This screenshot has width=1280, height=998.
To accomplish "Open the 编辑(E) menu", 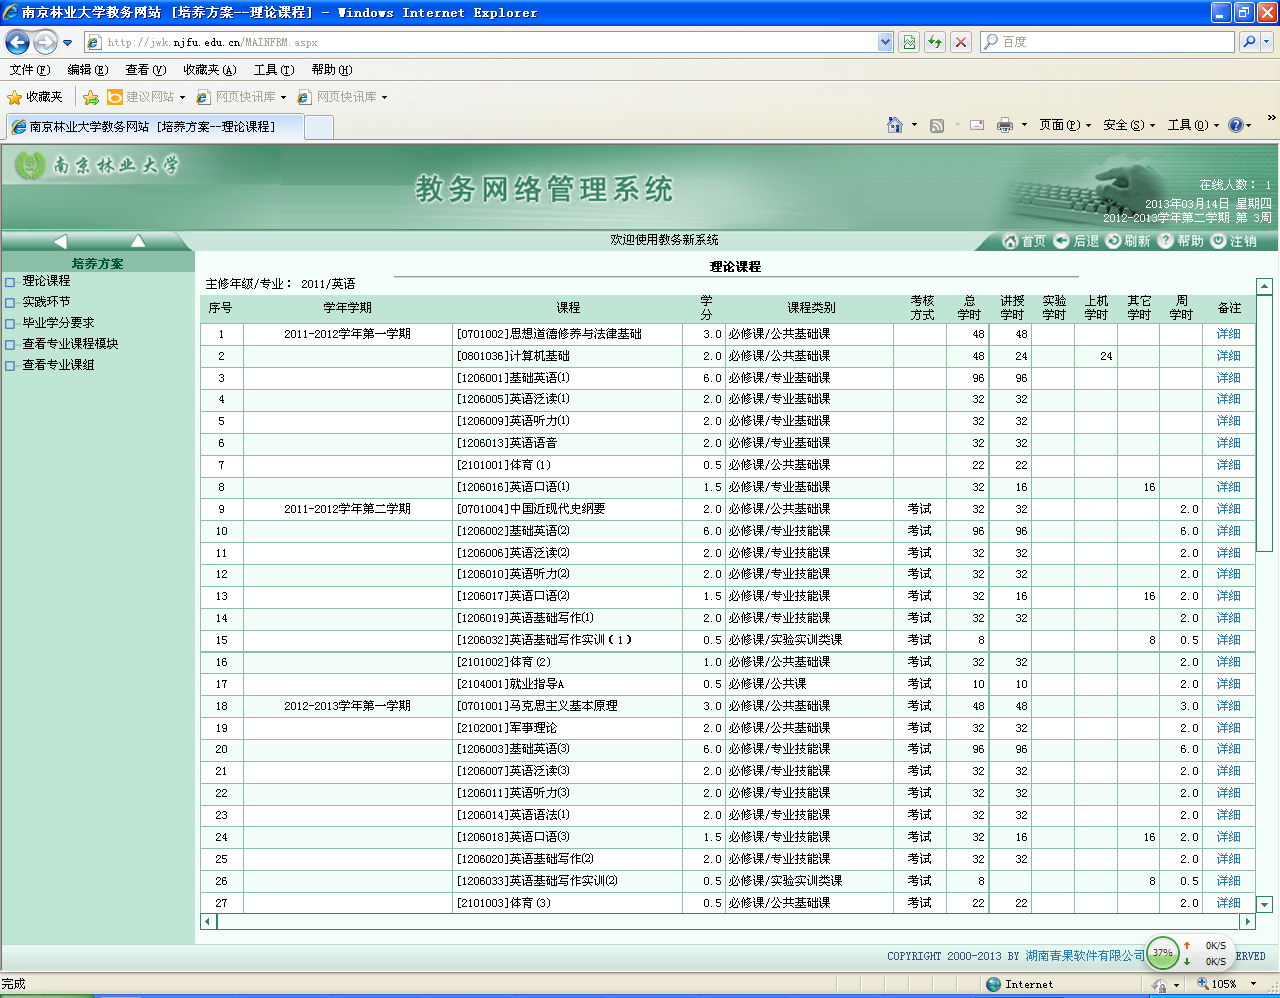I will (87, 70).
